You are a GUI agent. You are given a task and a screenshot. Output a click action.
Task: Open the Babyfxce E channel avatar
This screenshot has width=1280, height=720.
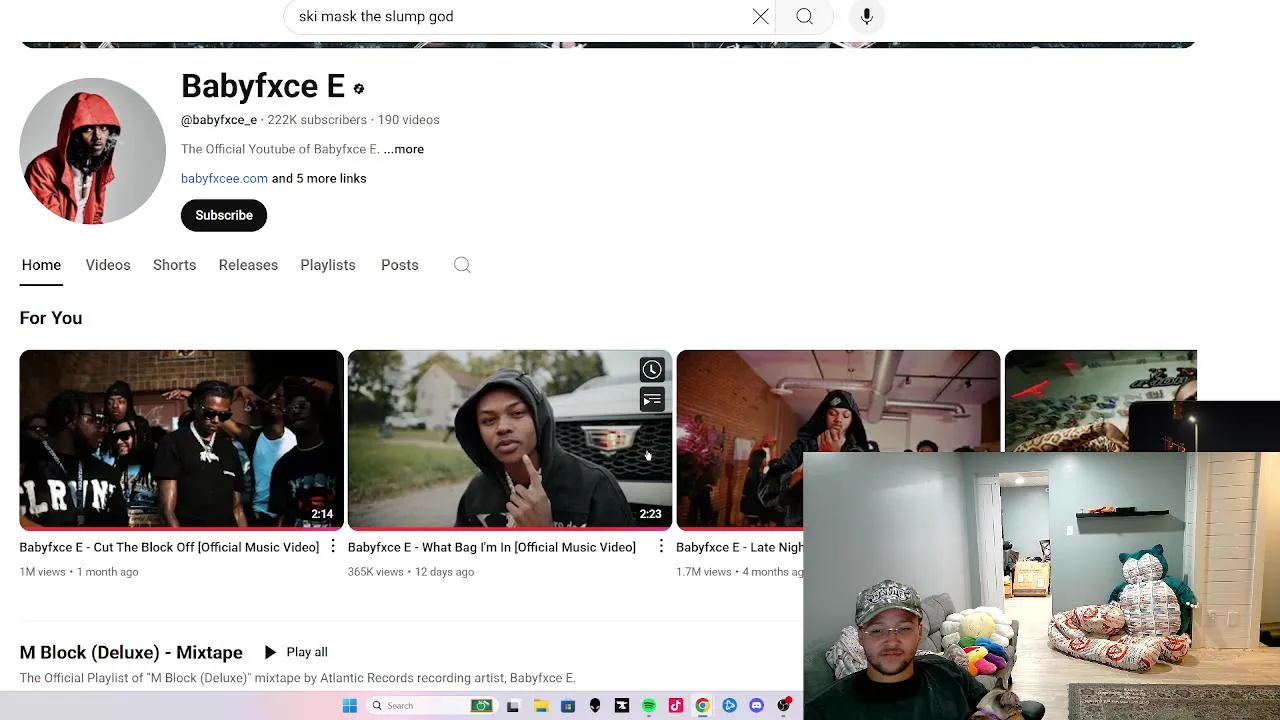[92, 151]
